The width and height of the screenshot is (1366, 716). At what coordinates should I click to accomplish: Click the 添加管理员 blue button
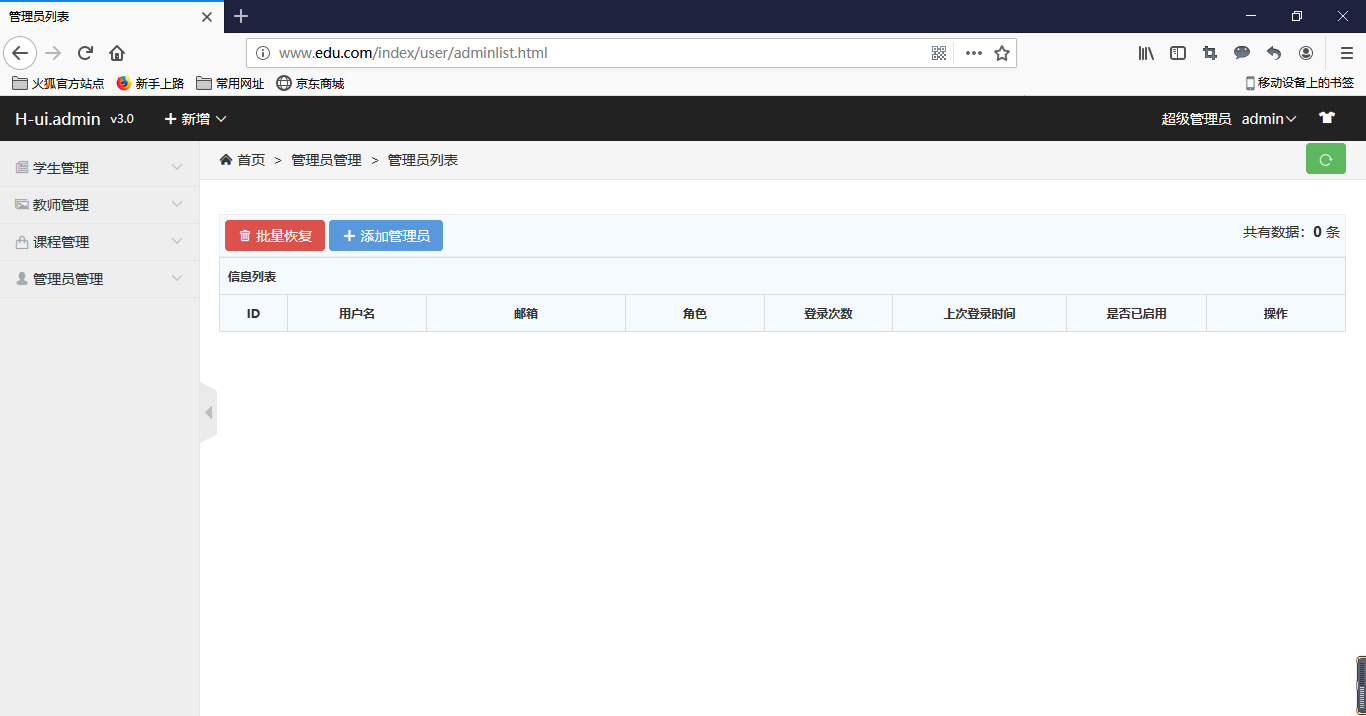pyautogui.click(x=386, y=235)
